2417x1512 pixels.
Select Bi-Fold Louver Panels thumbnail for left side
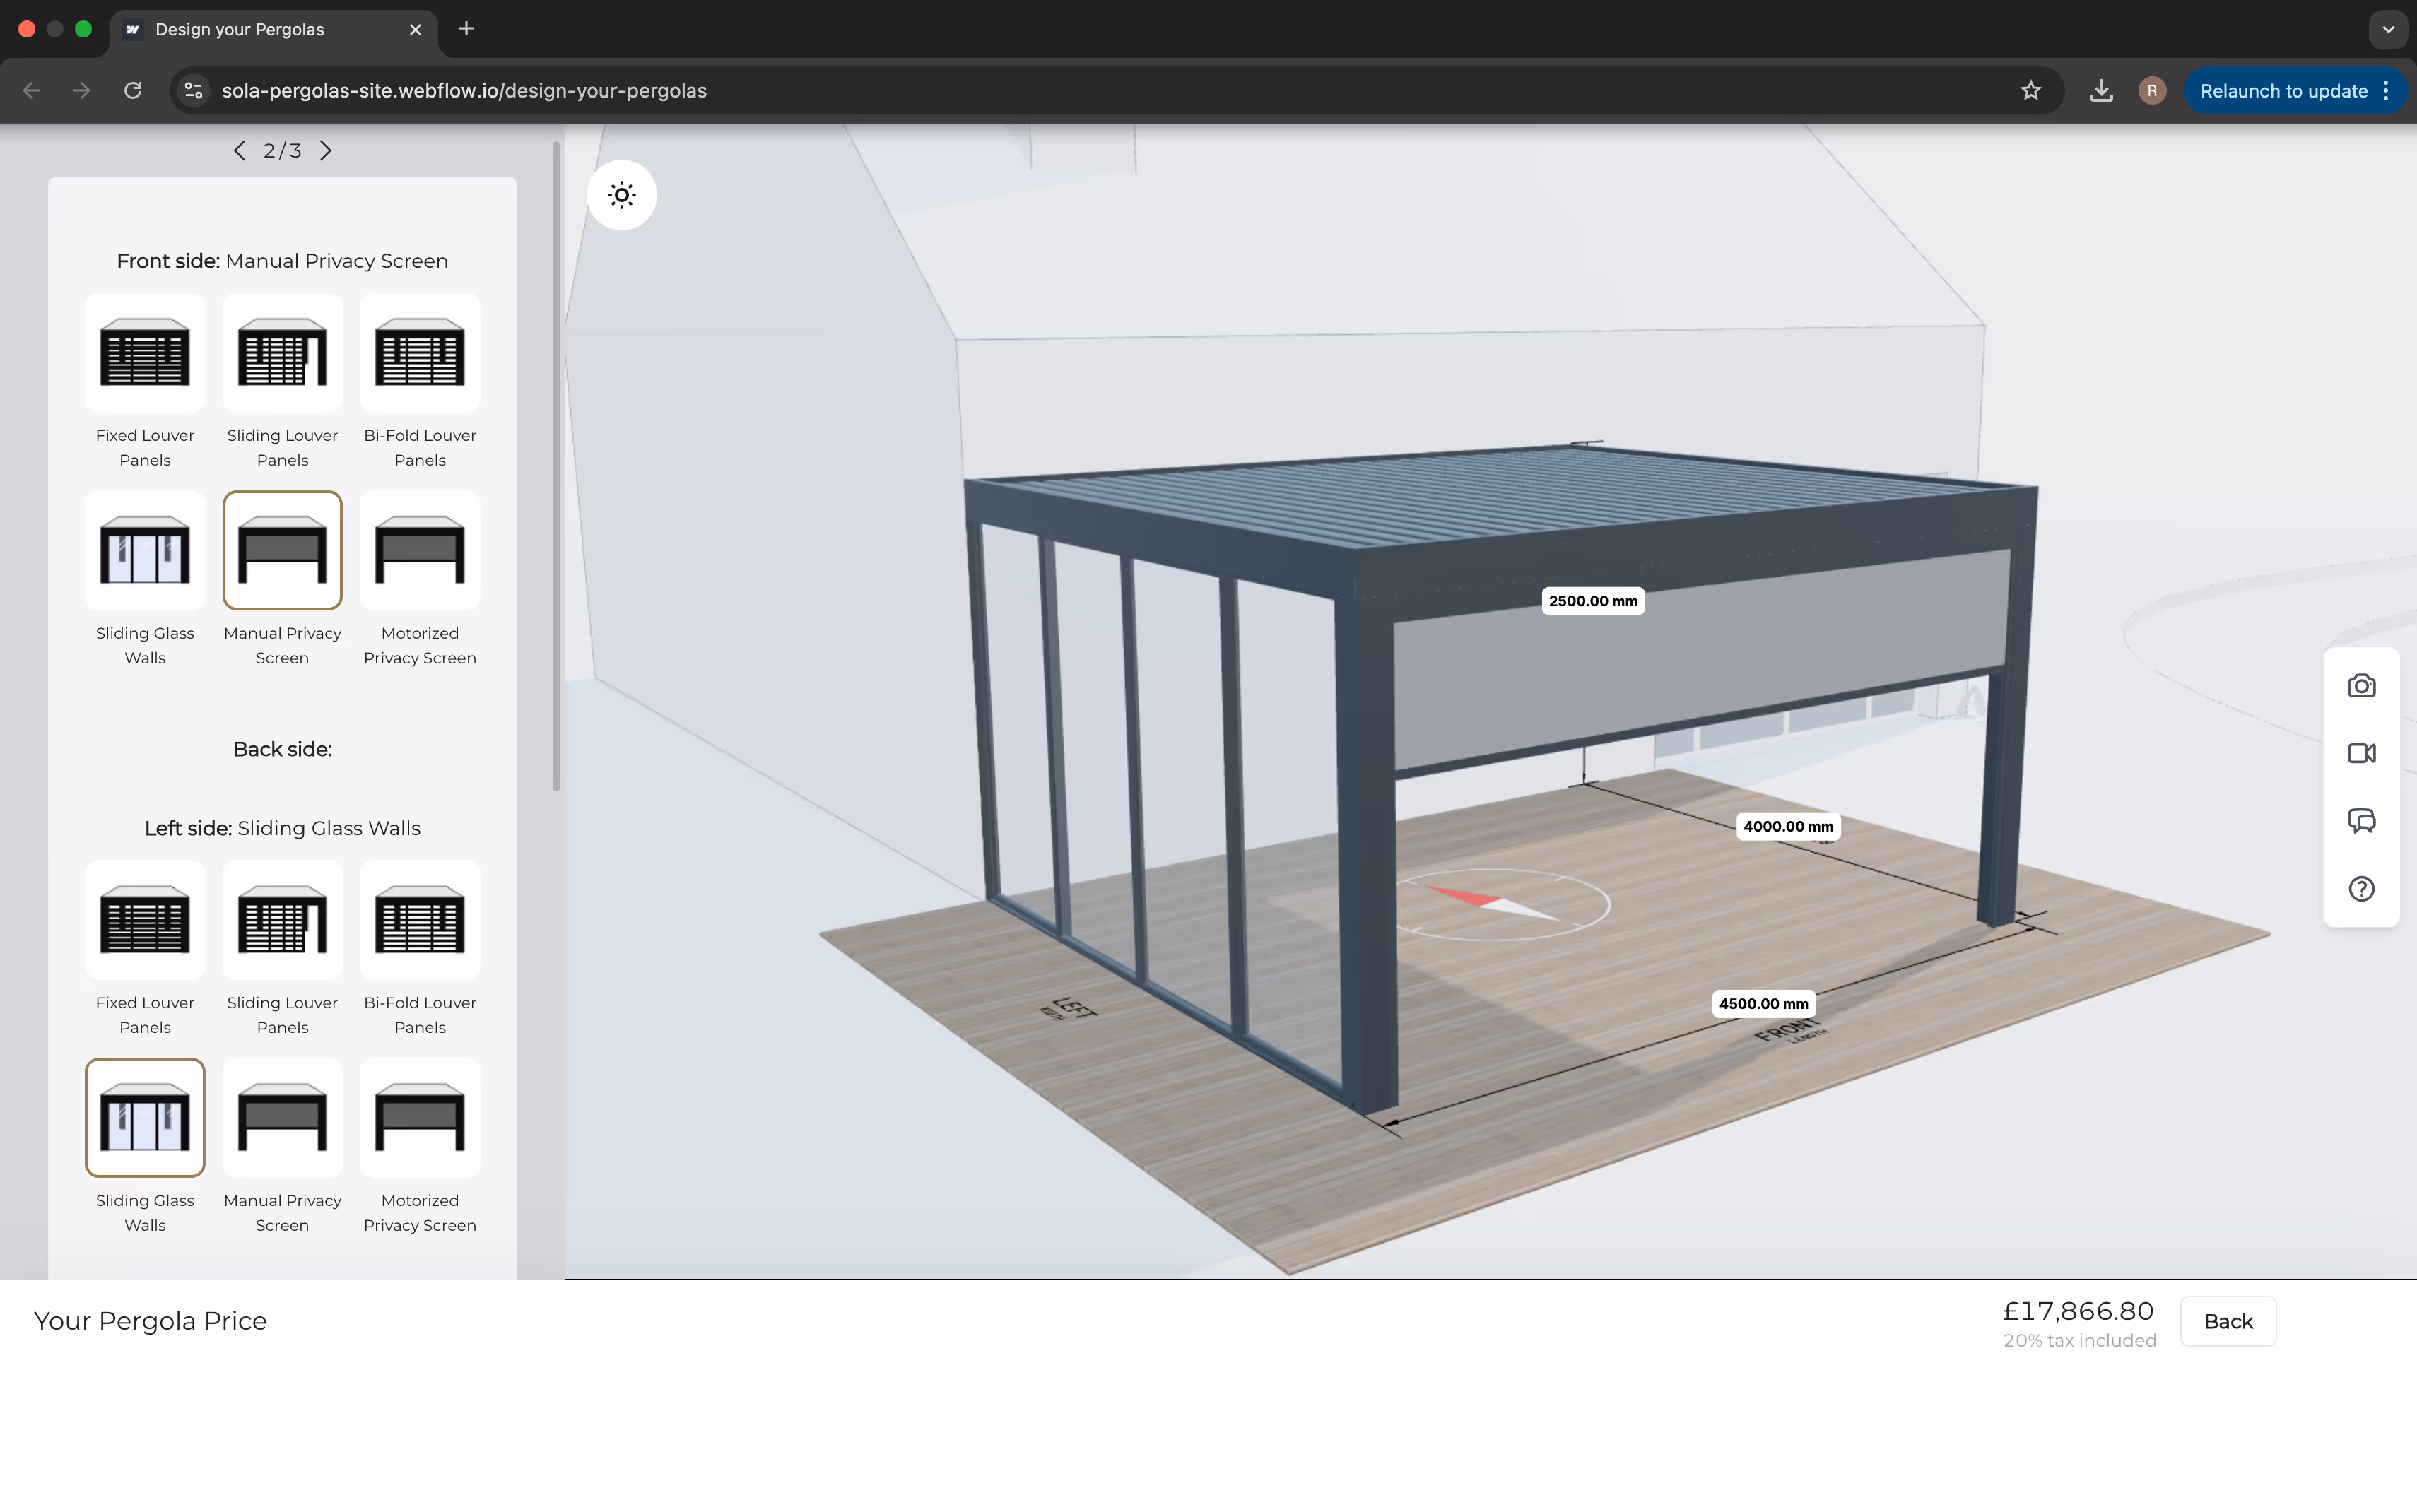(420, 919)
